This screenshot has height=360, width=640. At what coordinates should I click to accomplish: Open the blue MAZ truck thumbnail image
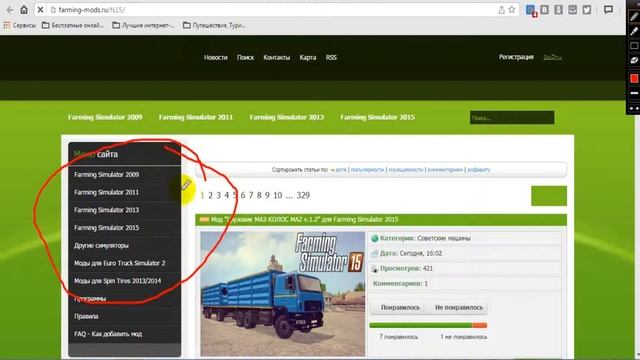coord(282,294)
